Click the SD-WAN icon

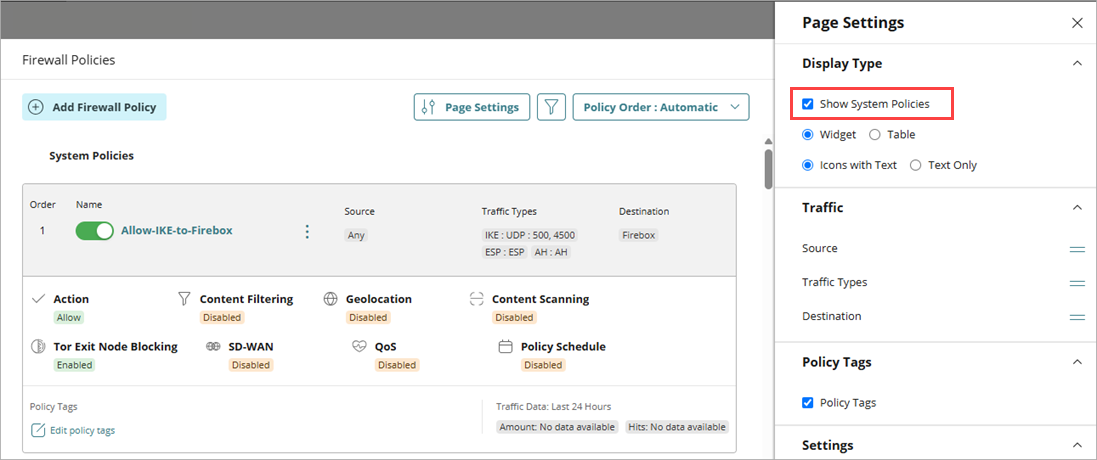(x=213, y=347)
